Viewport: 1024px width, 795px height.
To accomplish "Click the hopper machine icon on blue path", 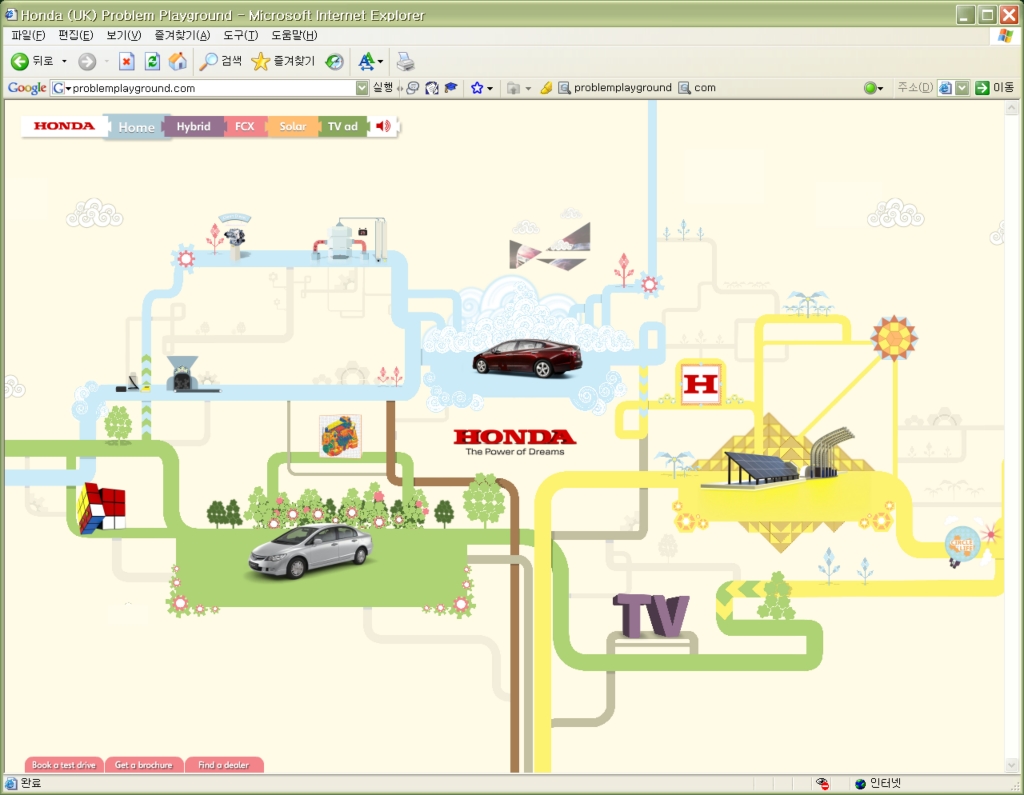I will [x=183, y=374].
